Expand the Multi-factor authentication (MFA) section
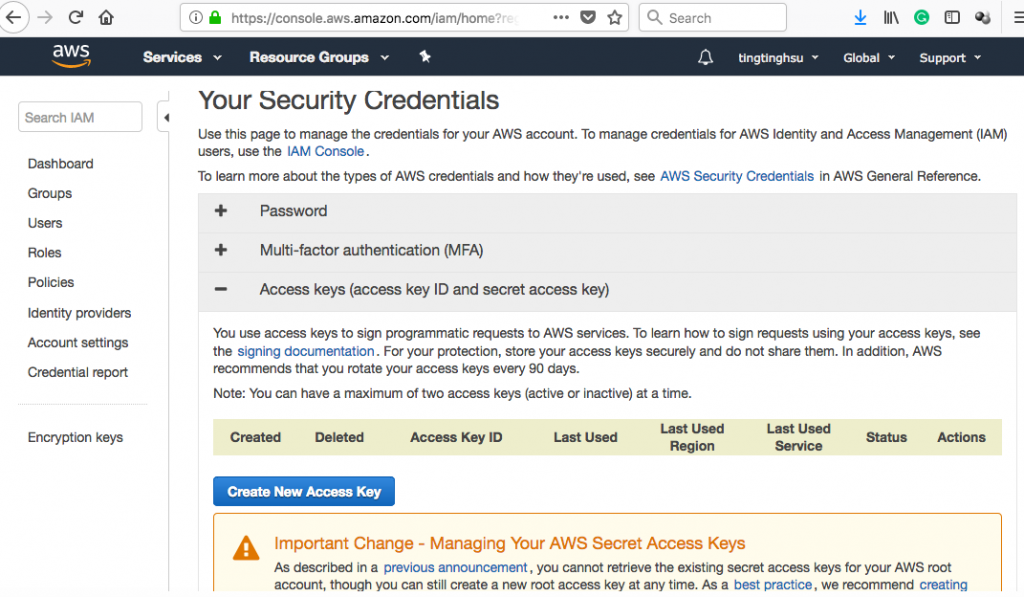The height and width of the screenshot is (597, 1024). point(221,250)
